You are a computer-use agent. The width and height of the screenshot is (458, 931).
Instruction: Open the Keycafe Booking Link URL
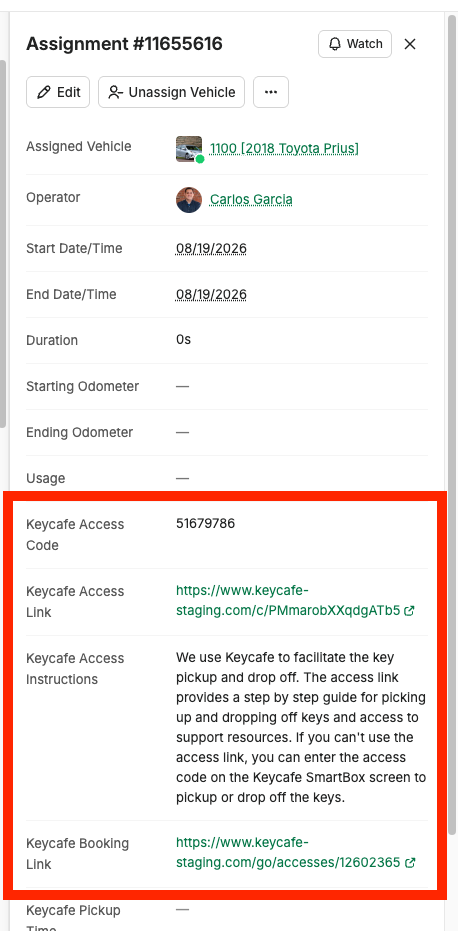tap(288, 853)
